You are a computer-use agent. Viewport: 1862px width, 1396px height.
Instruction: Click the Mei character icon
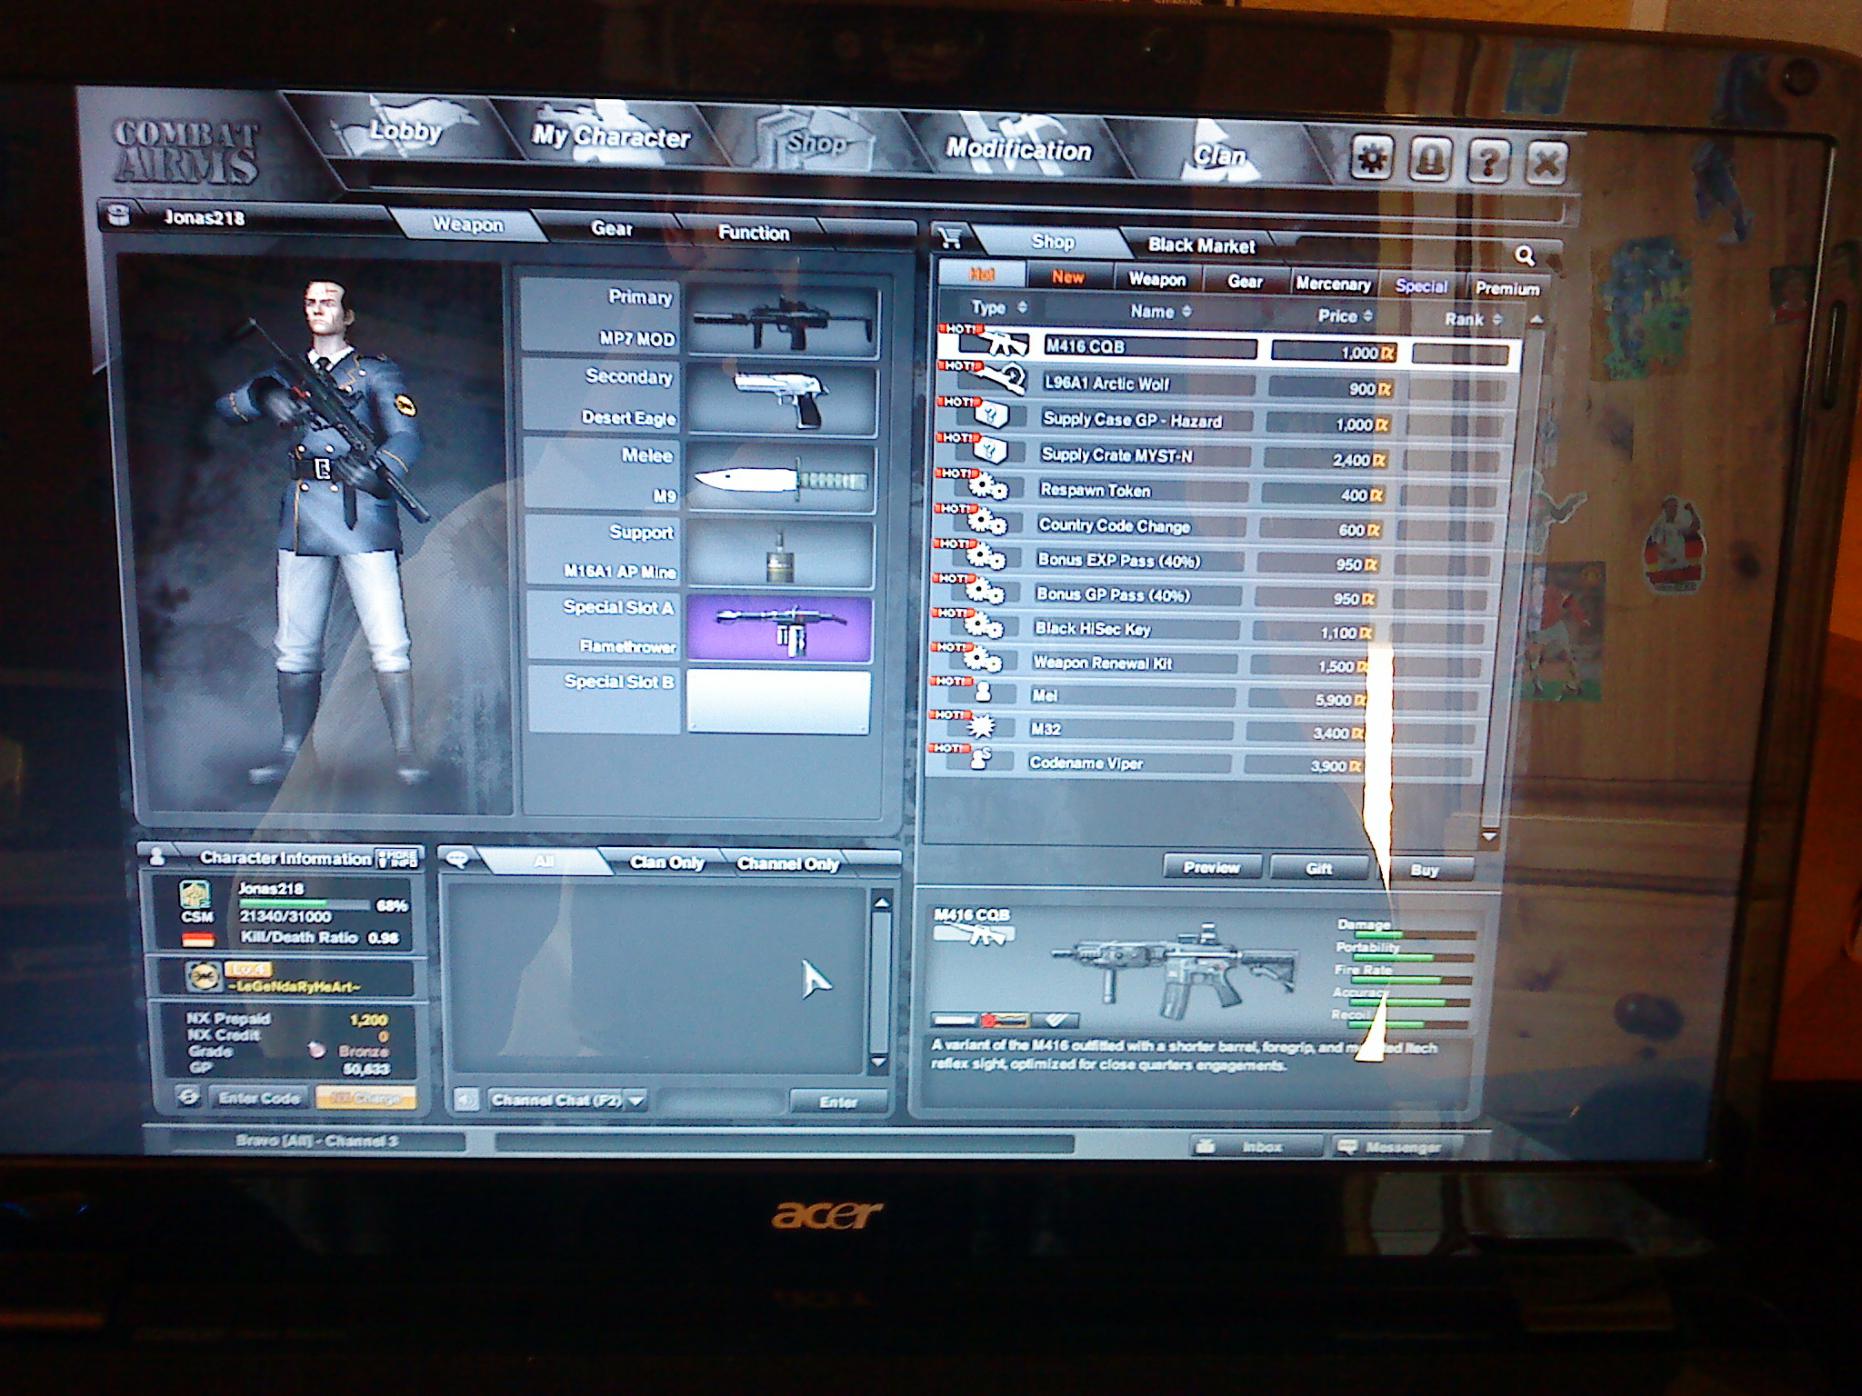[x=983, y=692]
